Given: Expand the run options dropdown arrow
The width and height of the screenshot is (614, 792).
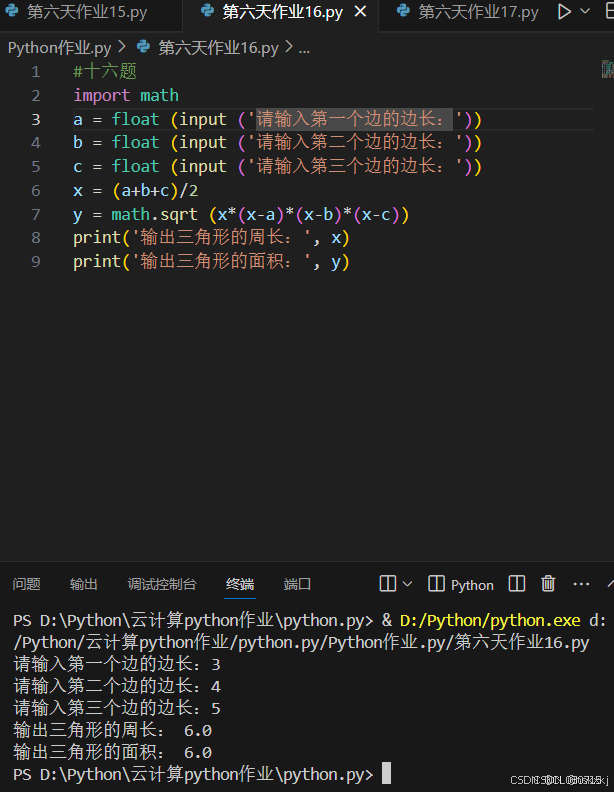Looking at the screenshot, I should coord(585,11).
